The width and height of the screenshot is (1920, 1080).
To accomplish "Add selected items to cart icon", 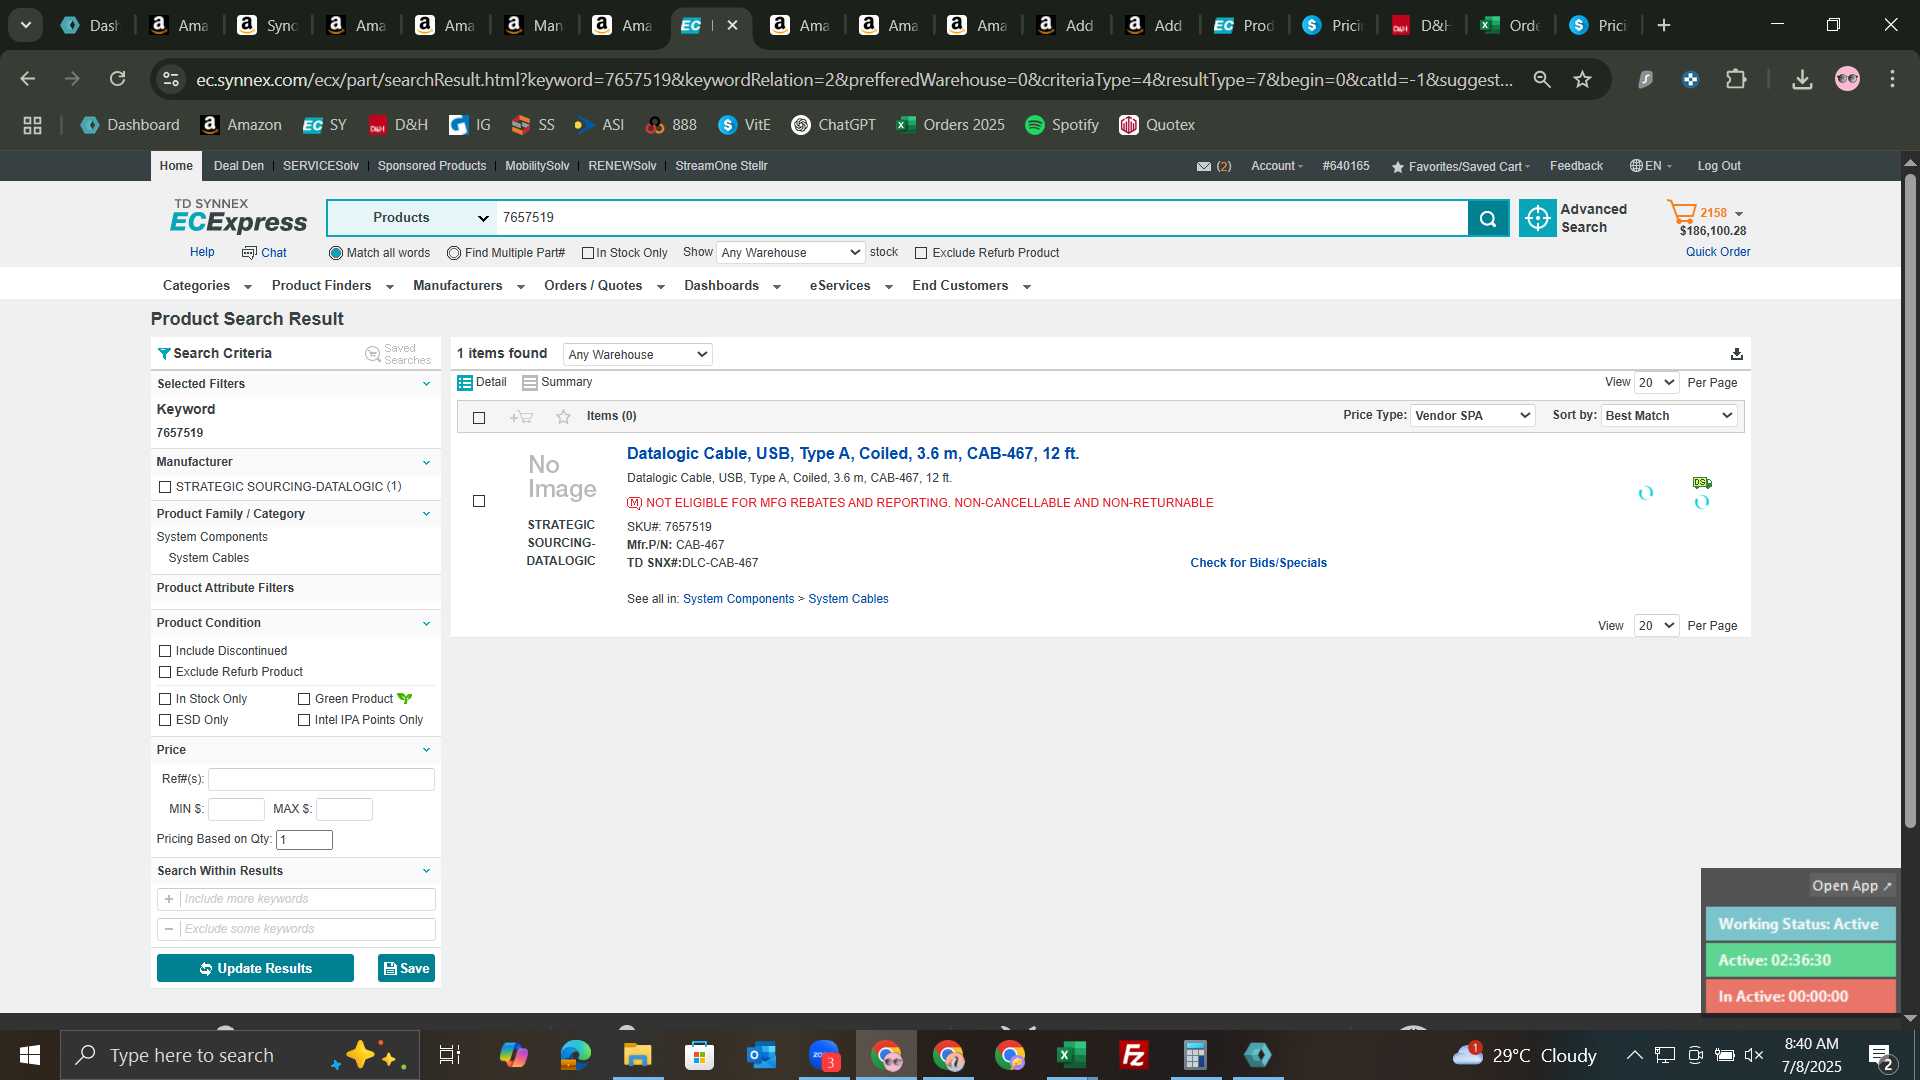I will click(x=521, y=417).
